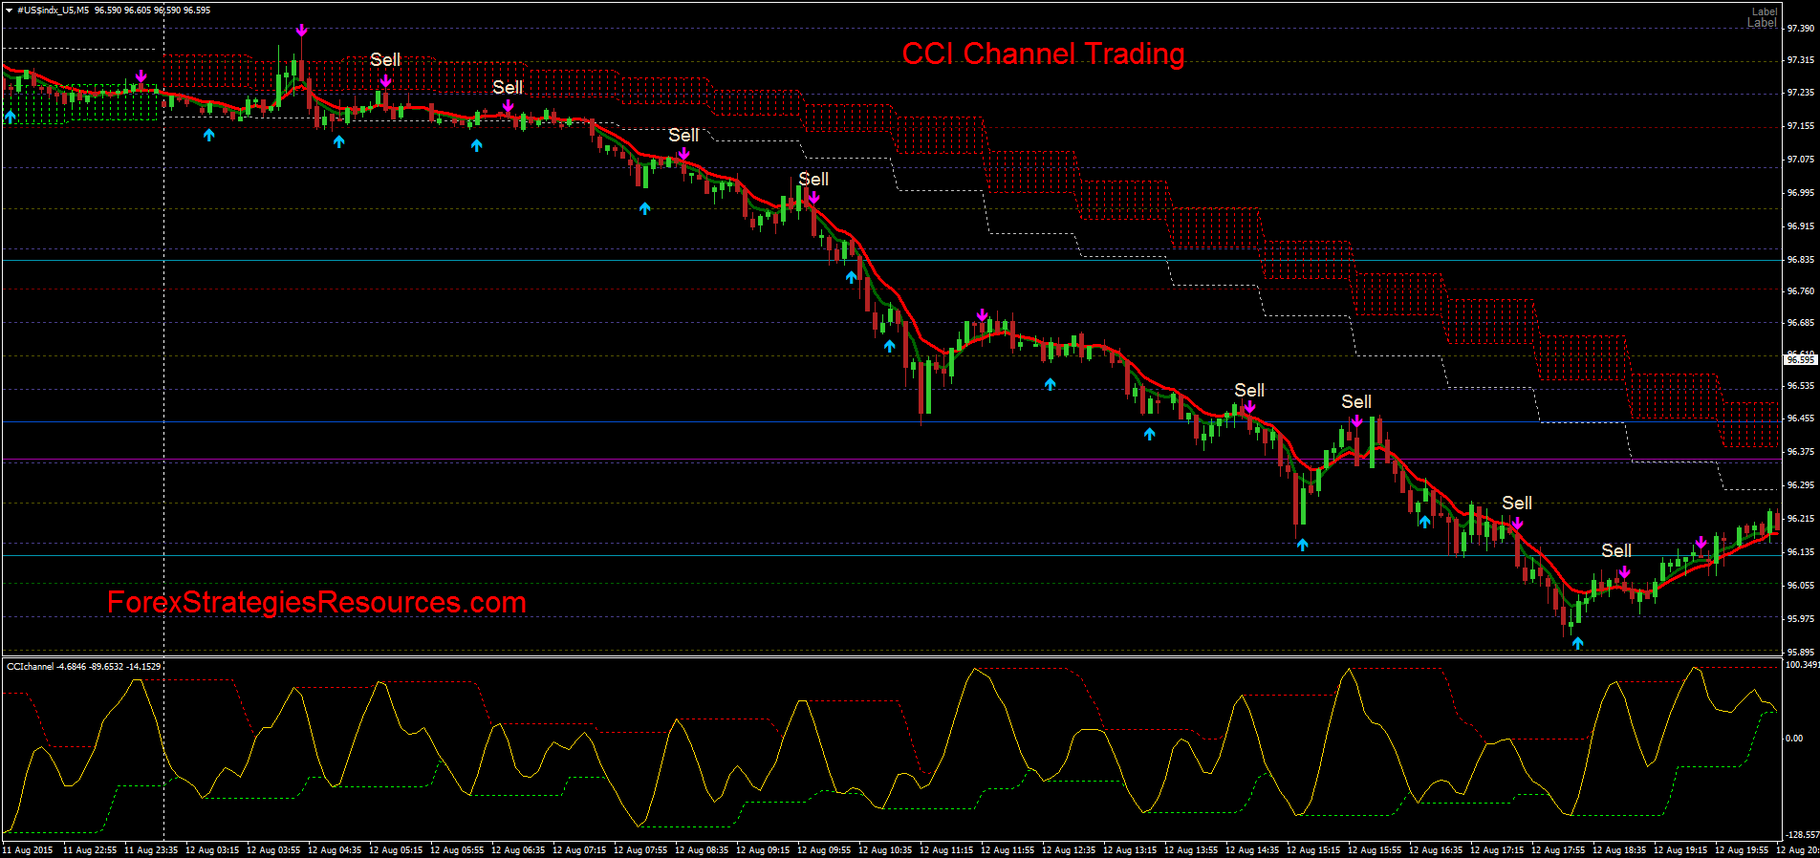The image size is (1820, 858).
Task: Click the 12 Aug 11:15 time label
Action: (x=946, y=850)
